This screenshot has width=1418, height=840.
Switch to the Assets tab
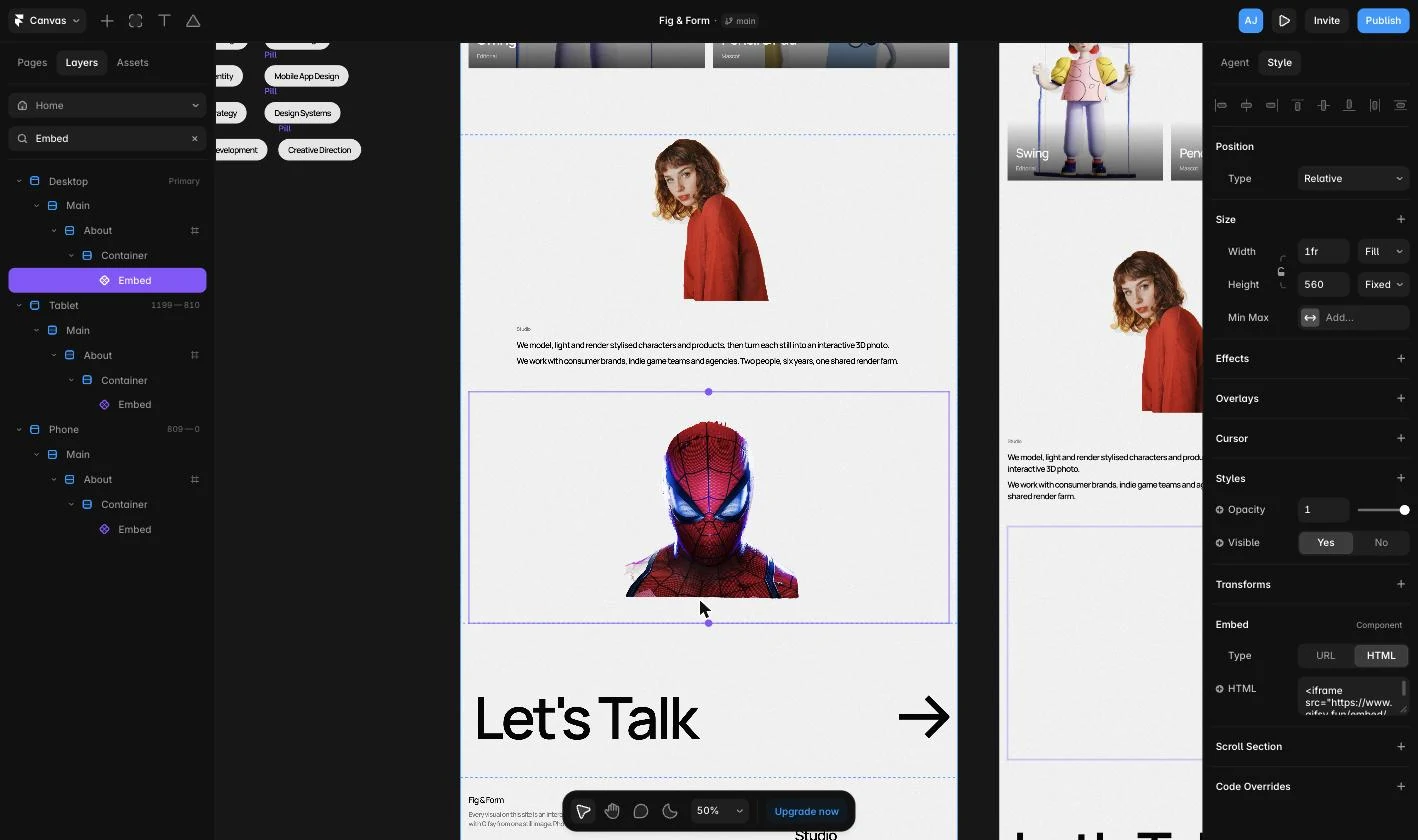point(132,62)
